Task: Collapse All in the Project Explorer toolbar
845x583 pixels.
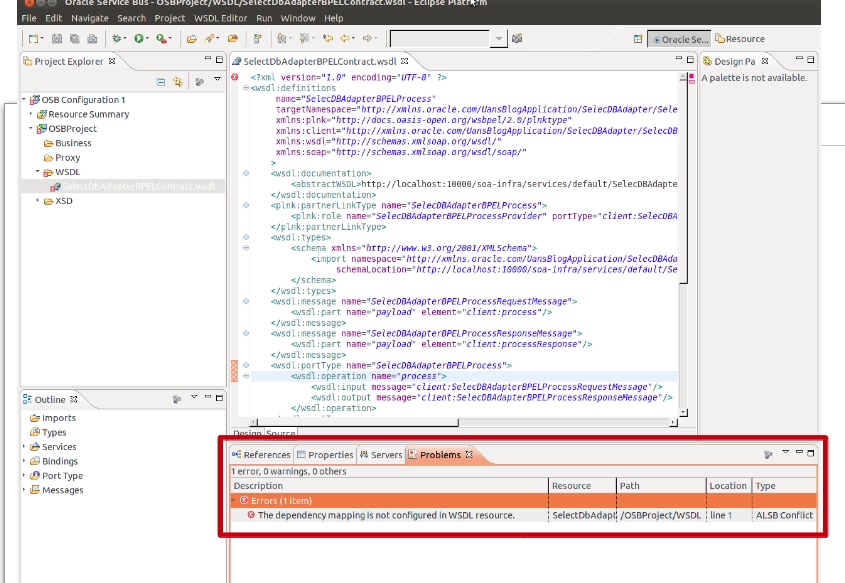Action: point(161,82)
